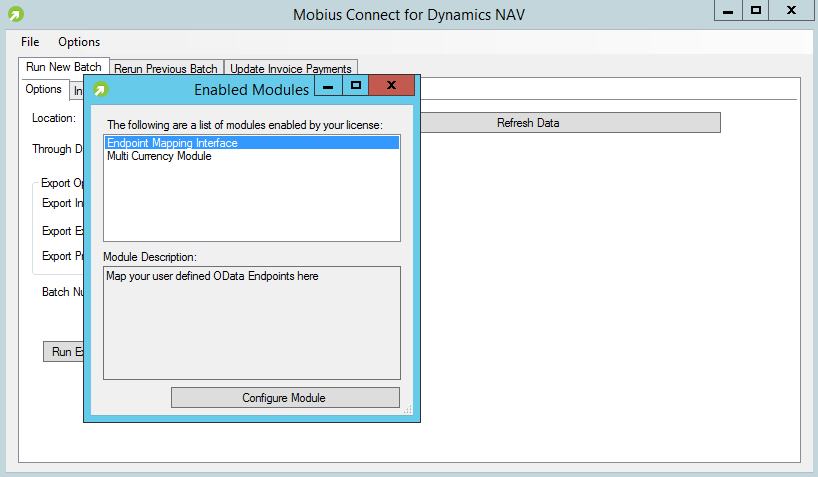
Task: Select the Options sub-tab
Action: pyautogui.click(x=44, y=89)
